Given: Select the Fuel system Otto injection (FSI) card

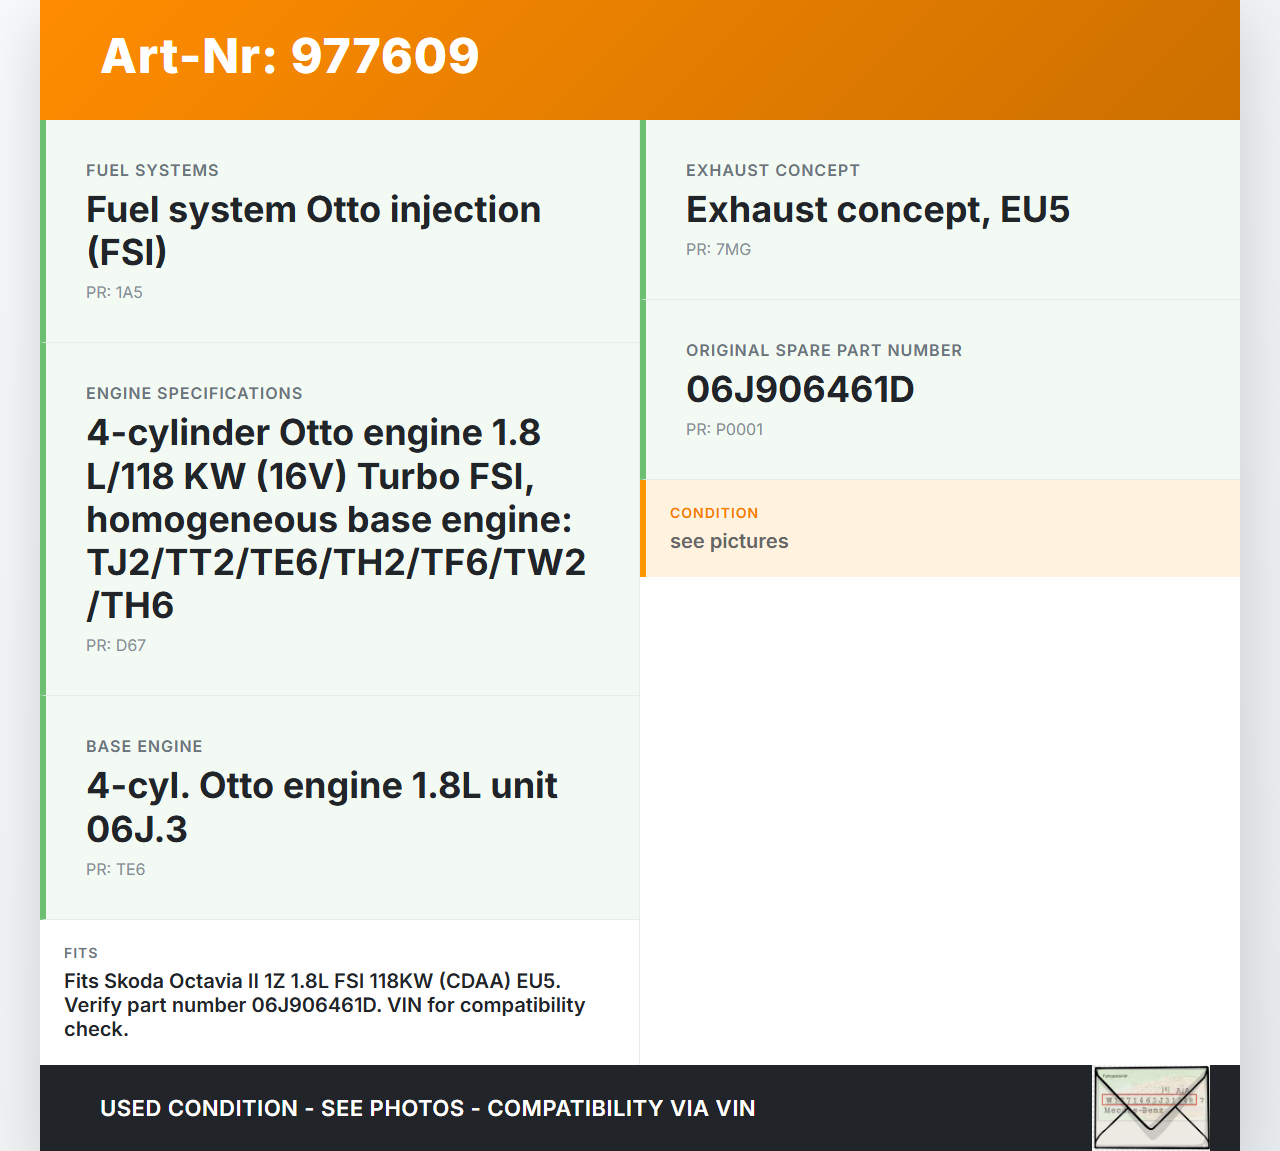Looking at the screenshot, I should click(x=340, y=231).
